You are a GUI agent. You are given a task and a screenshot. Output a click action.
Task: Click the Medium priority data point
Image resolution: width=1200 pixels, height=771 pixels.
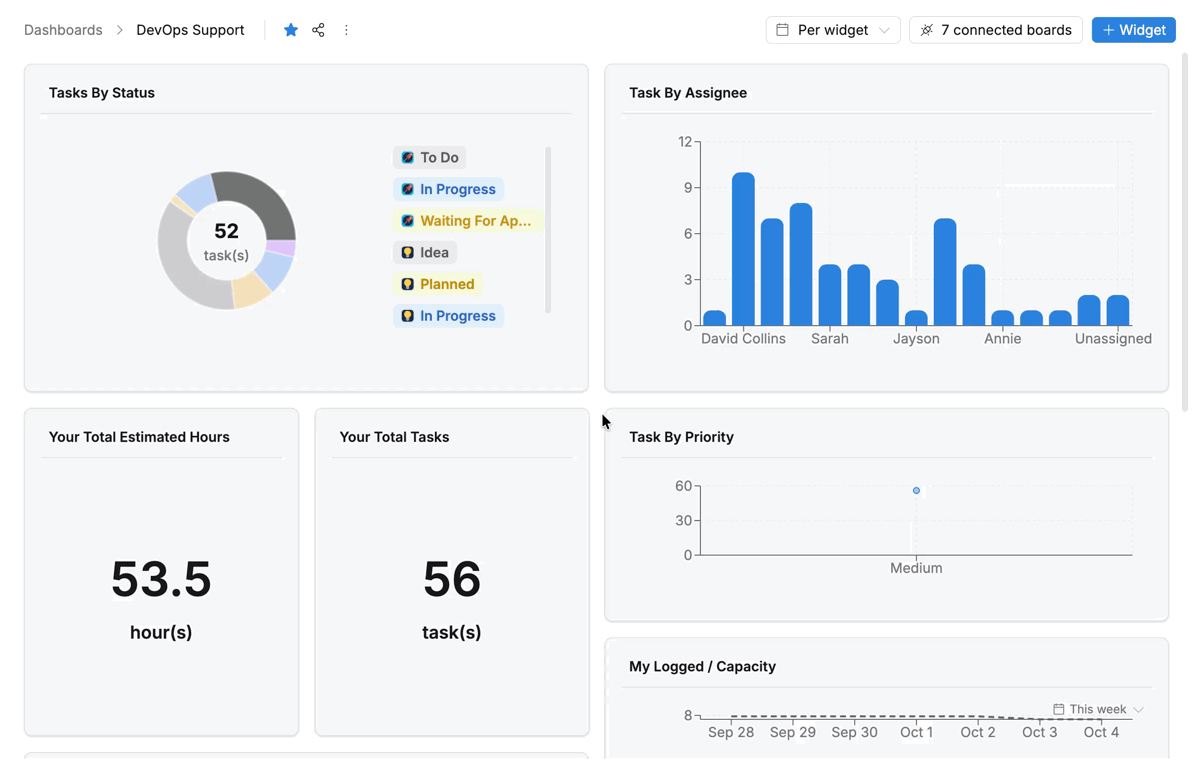(916, 491)
